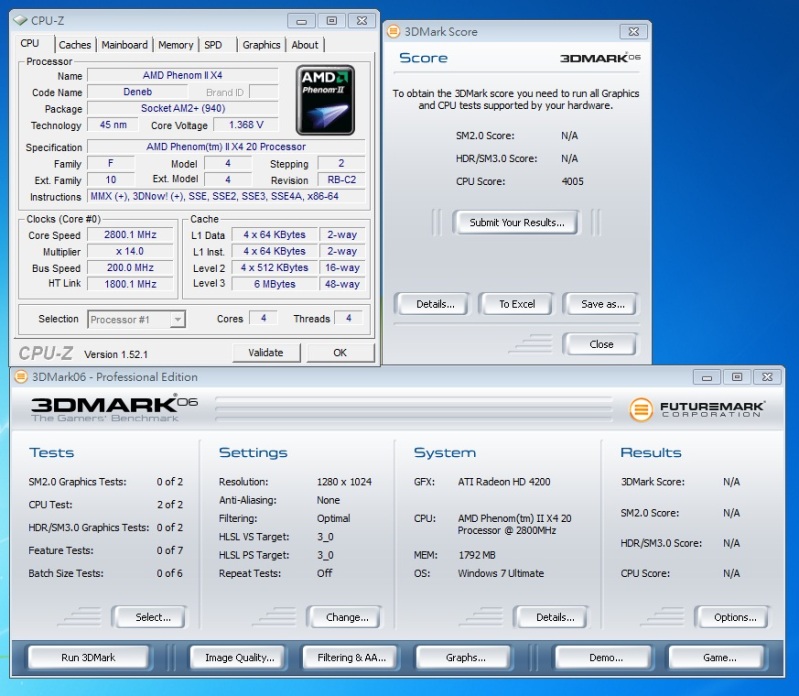Click the Revision value RB-C2

341,180
